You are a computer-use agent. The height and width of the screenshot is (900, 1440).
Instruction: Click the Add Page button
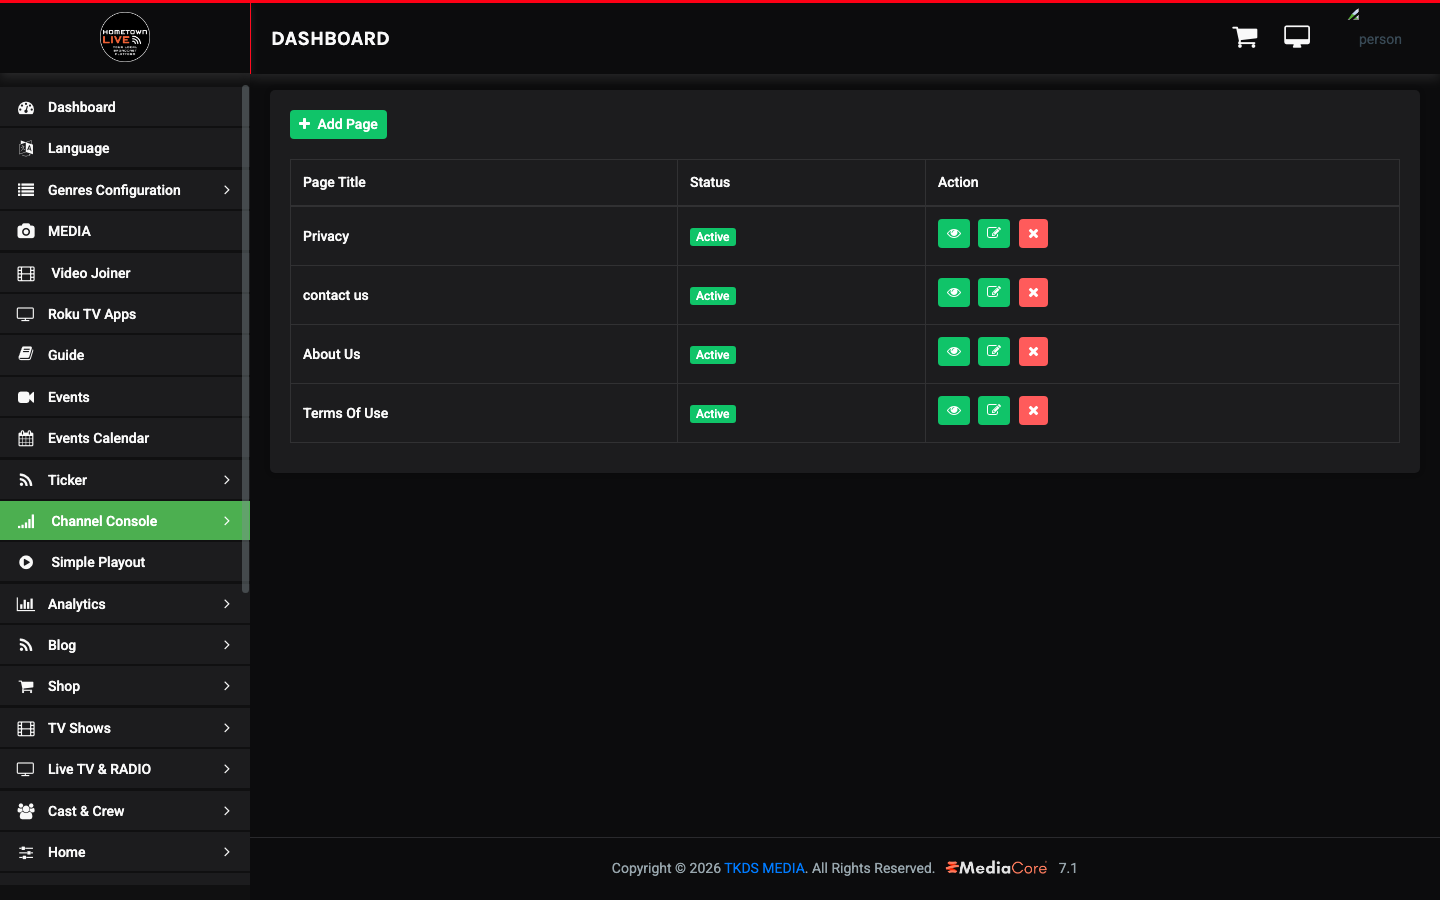338,124
